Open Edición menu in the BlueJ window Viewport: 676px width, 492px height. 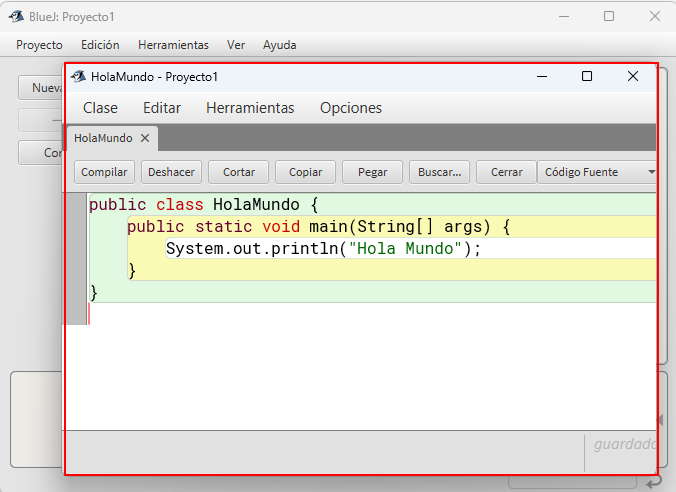point(100,45)
